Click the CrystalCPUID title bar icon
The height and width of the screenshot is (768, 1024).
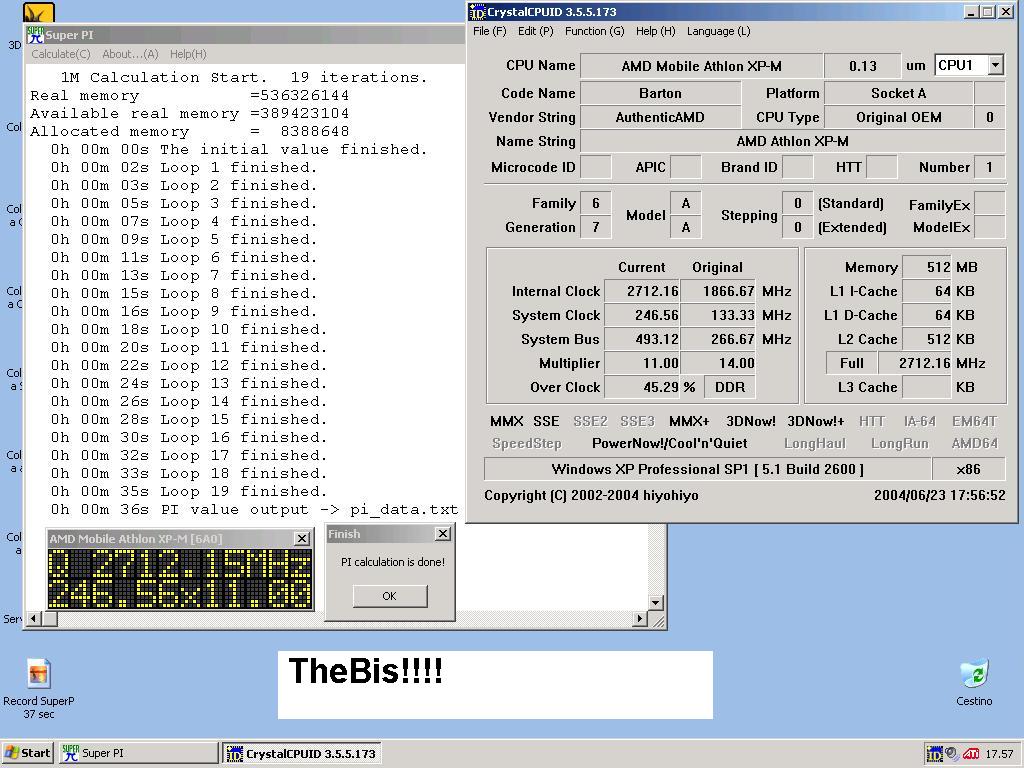478,12
